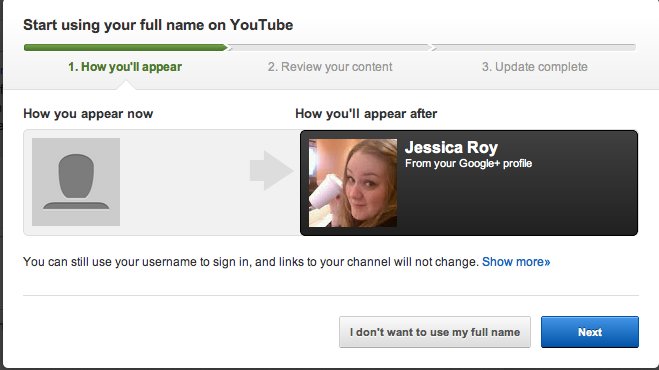Select step 1 How you'll appear
The width and height of the screenshot is (659, 370).
click(125, 67)
